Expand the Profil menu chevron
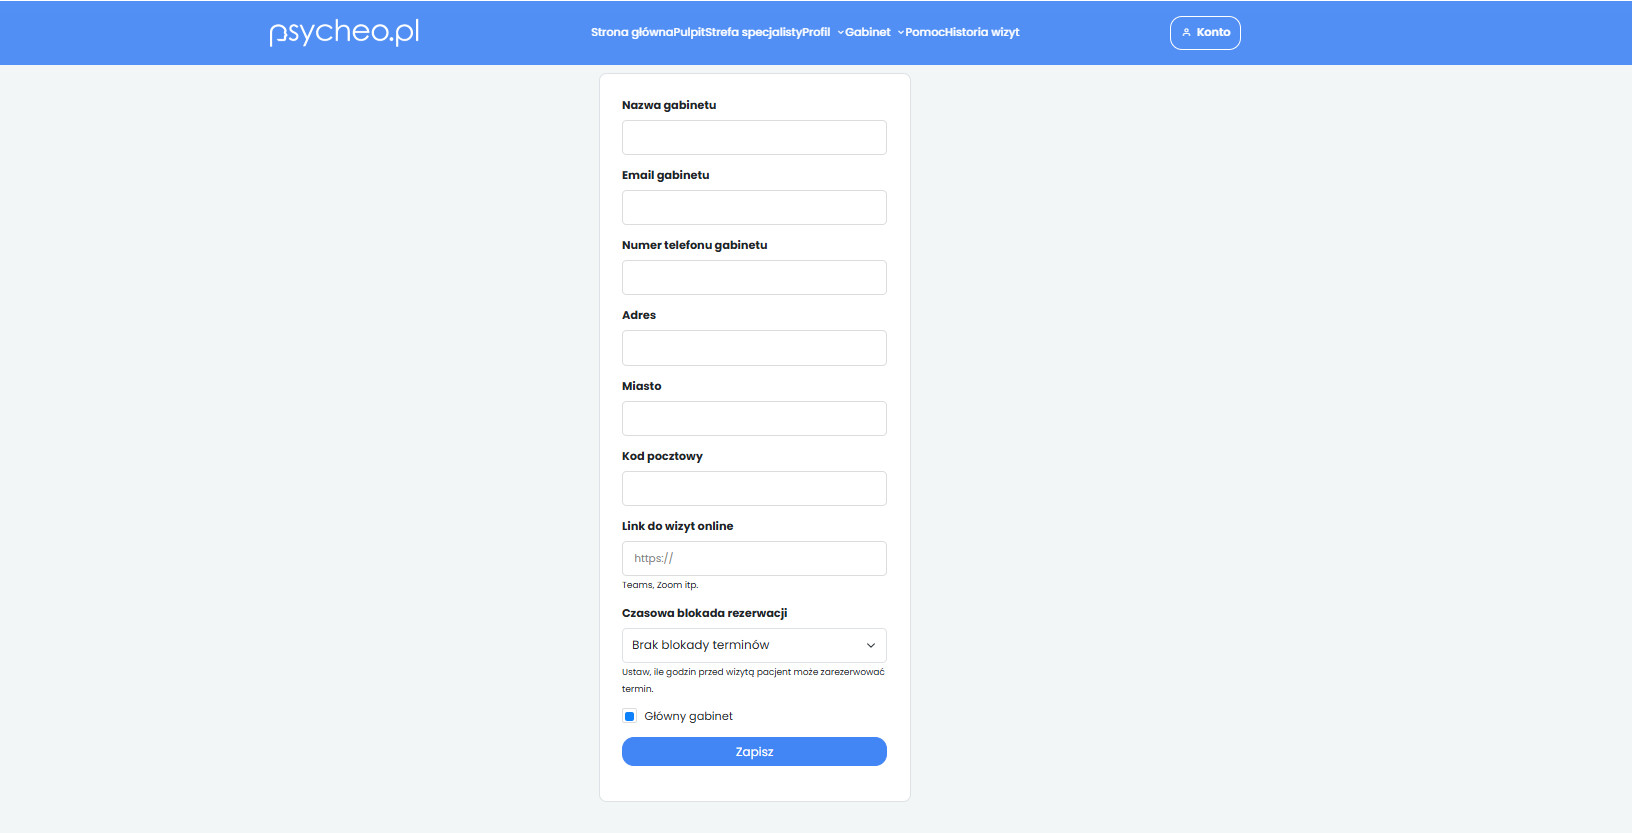The width and height of the screenshot is (1632, 833). pyautogui.click(x=841, y=32)
